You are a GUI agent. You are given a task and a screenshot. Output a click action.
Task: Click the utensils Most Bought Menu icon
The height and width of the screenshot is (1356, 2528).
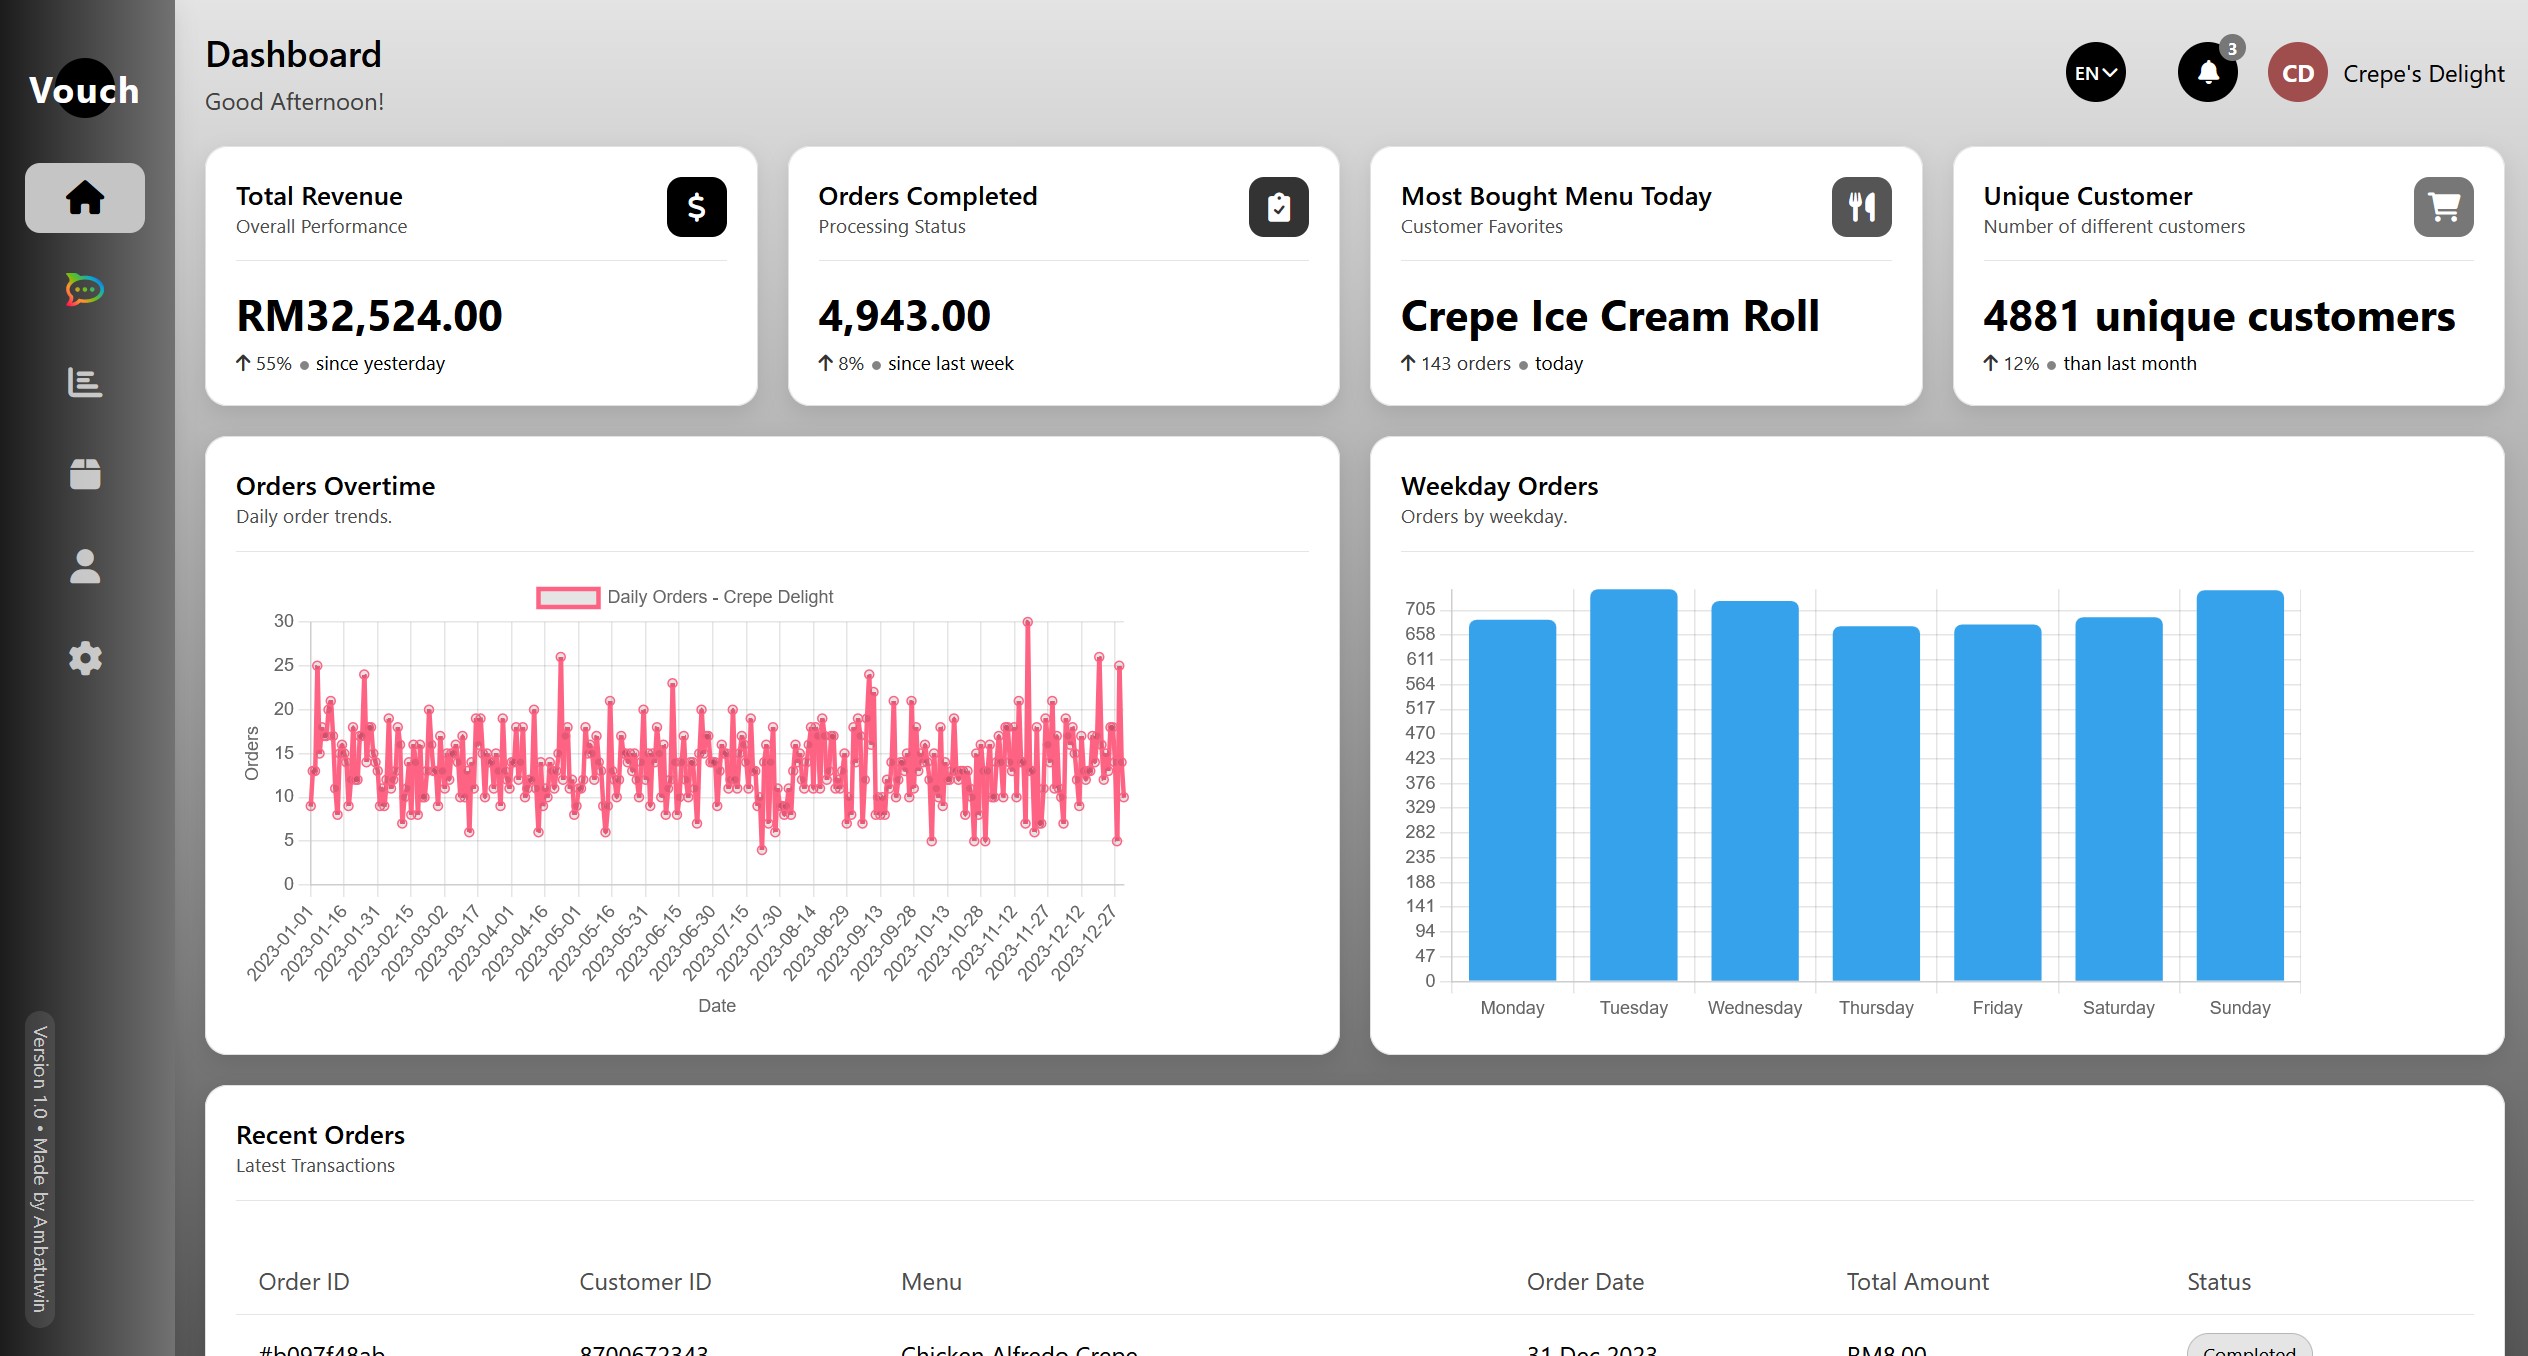point(1862,207)
